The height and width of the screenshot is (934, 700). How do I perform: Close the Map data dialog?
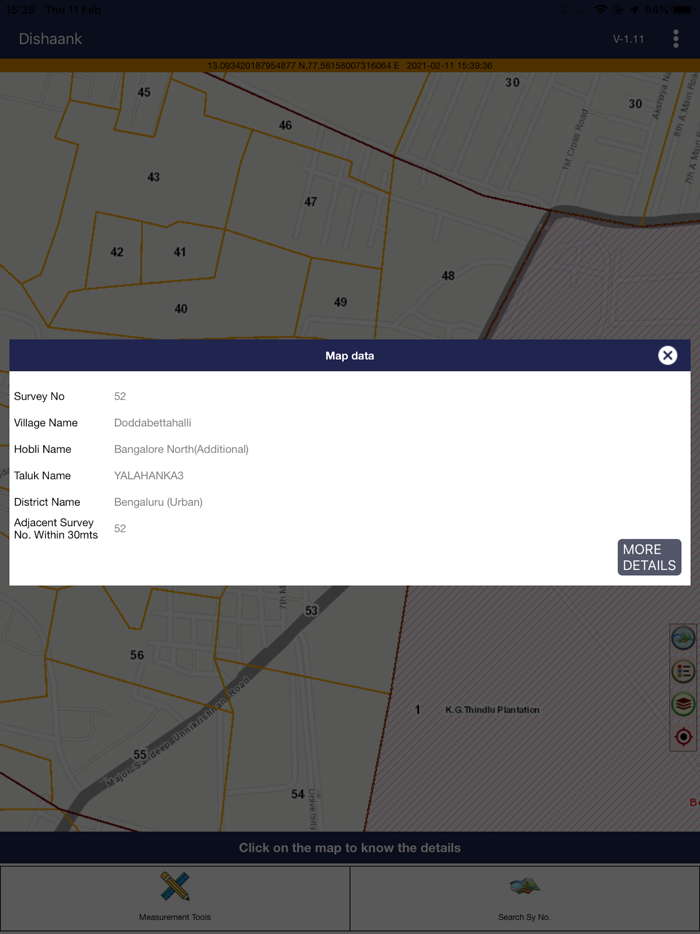667,356
